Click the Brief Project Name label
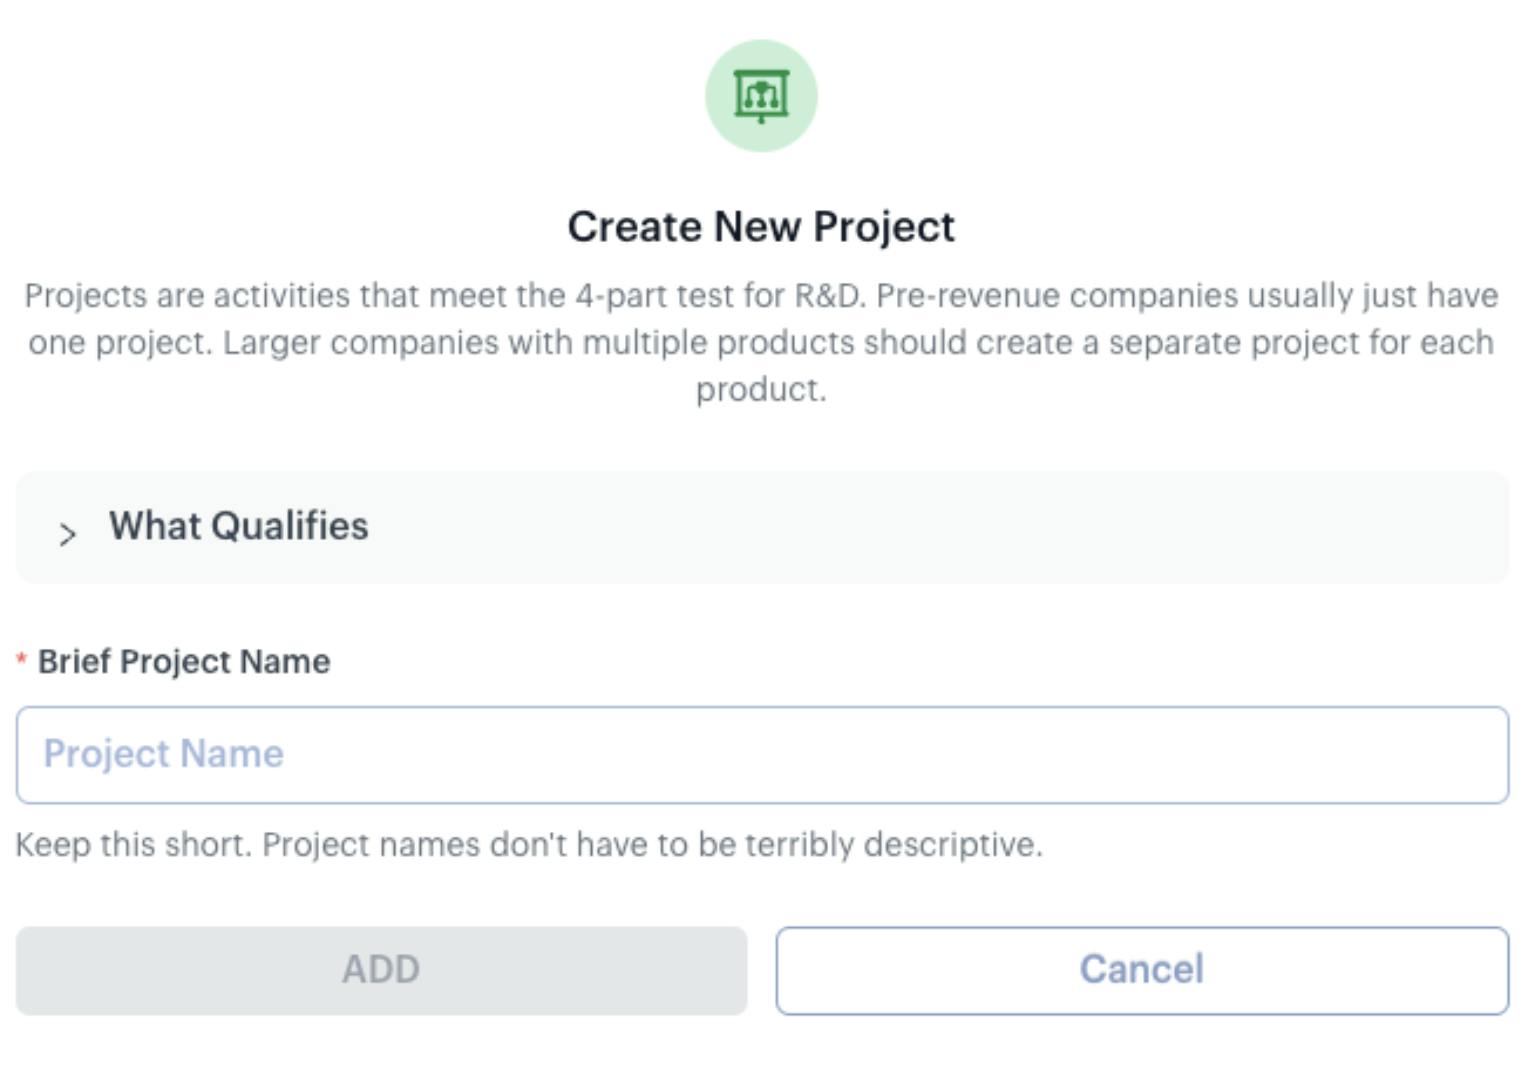The width and height of the screenshot is (1528, 1066). 184,661
